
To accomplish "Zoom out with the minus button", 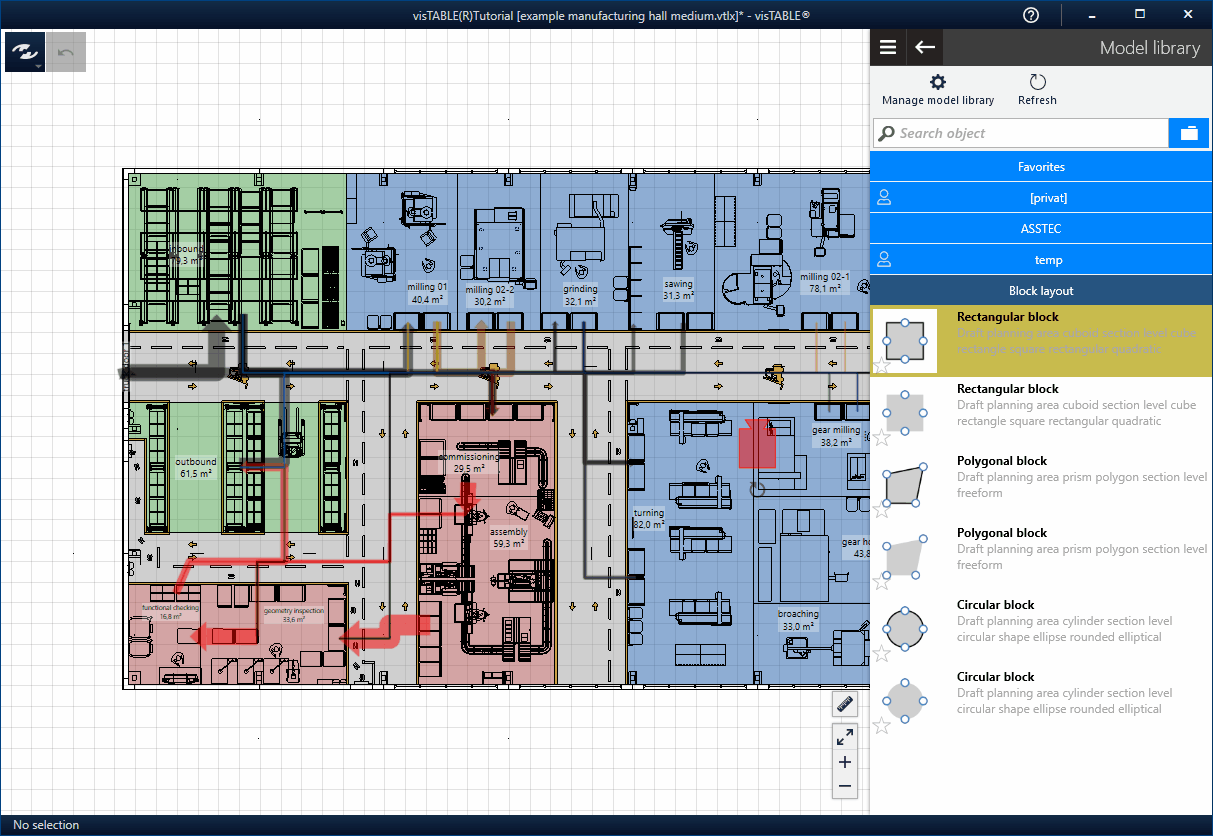I will tap(845, 787).
